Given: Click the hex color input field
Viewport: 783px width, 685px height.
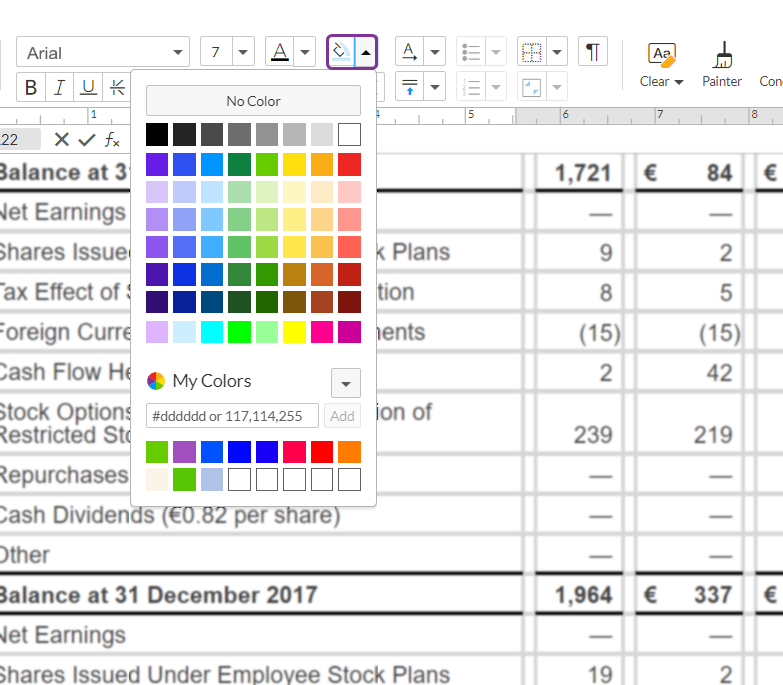Looking at the screenshot, I should [232, 416].
